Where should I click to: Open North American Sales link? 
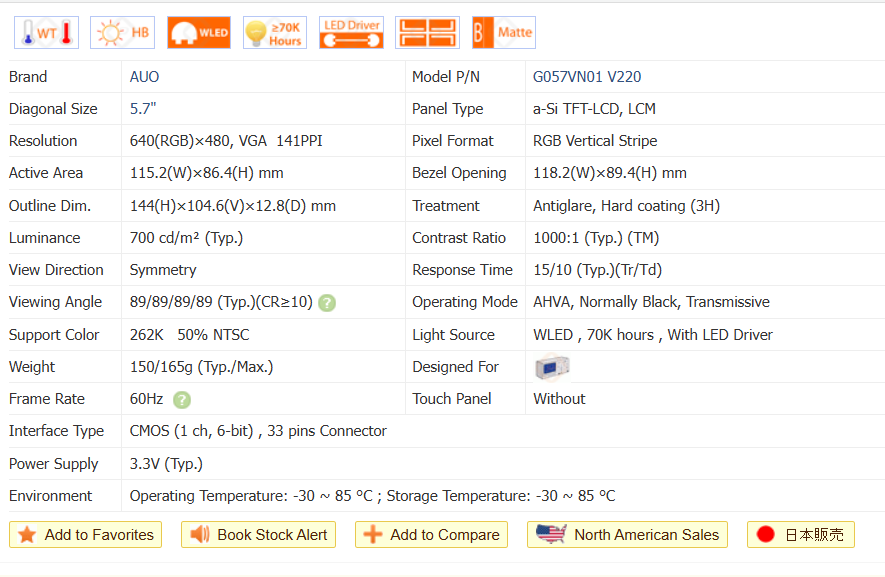pos(627,535)
